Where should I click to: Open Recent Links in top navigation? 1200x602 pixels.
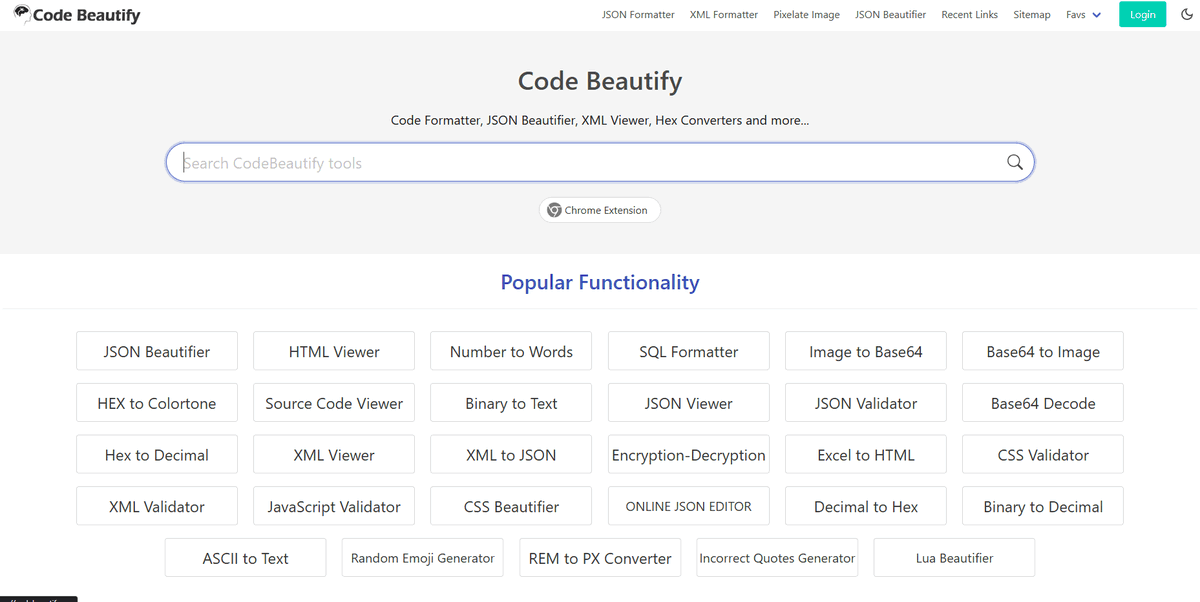(969, 15)
